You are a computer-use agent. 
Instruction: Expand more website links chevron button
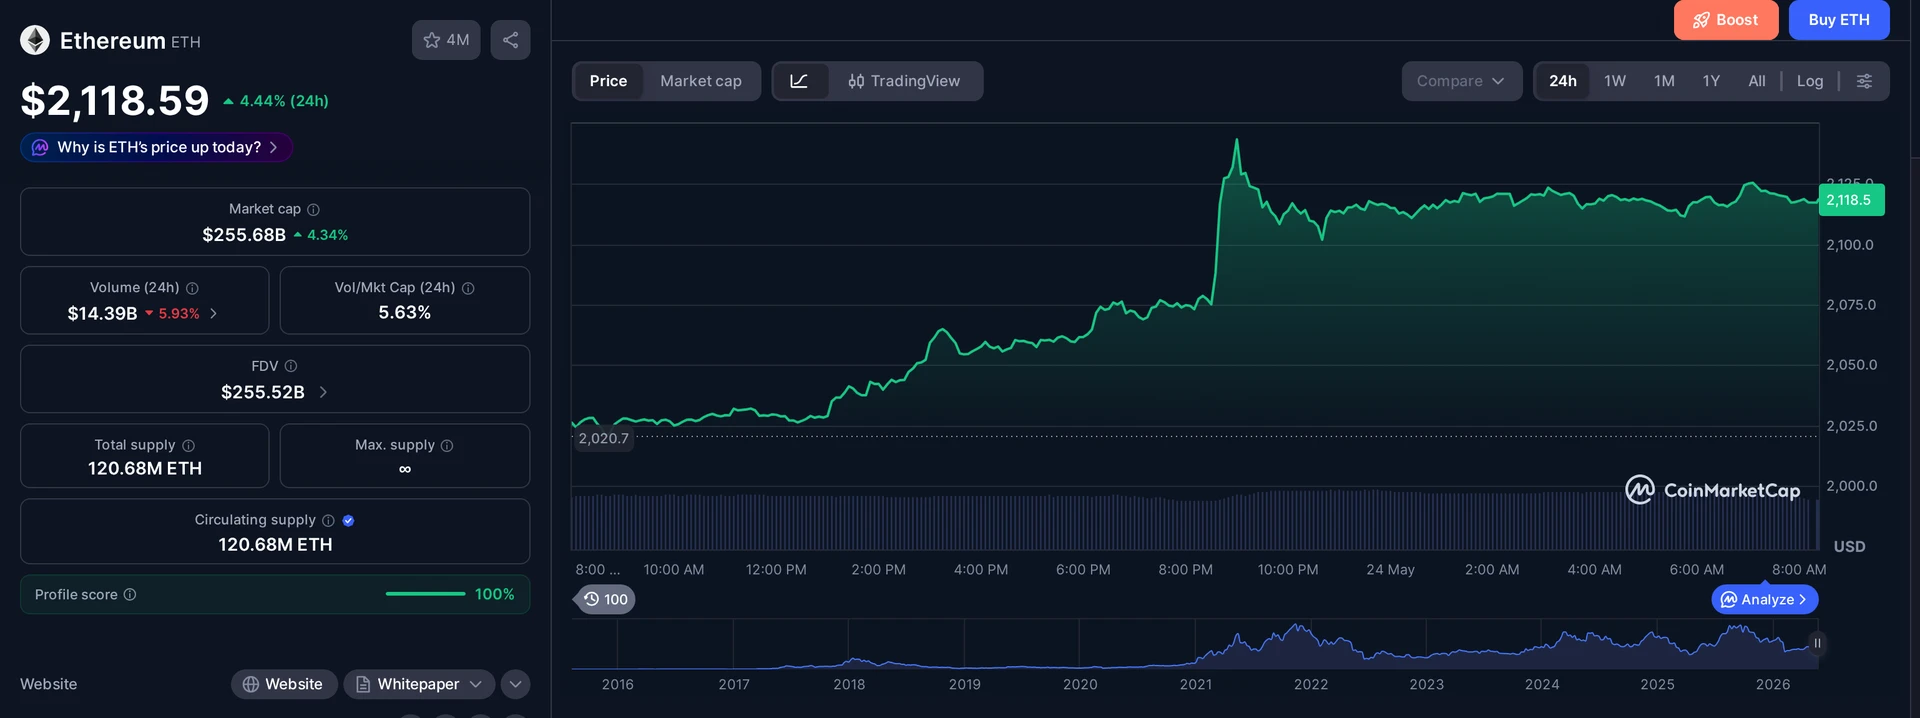[x=515, y=684]
